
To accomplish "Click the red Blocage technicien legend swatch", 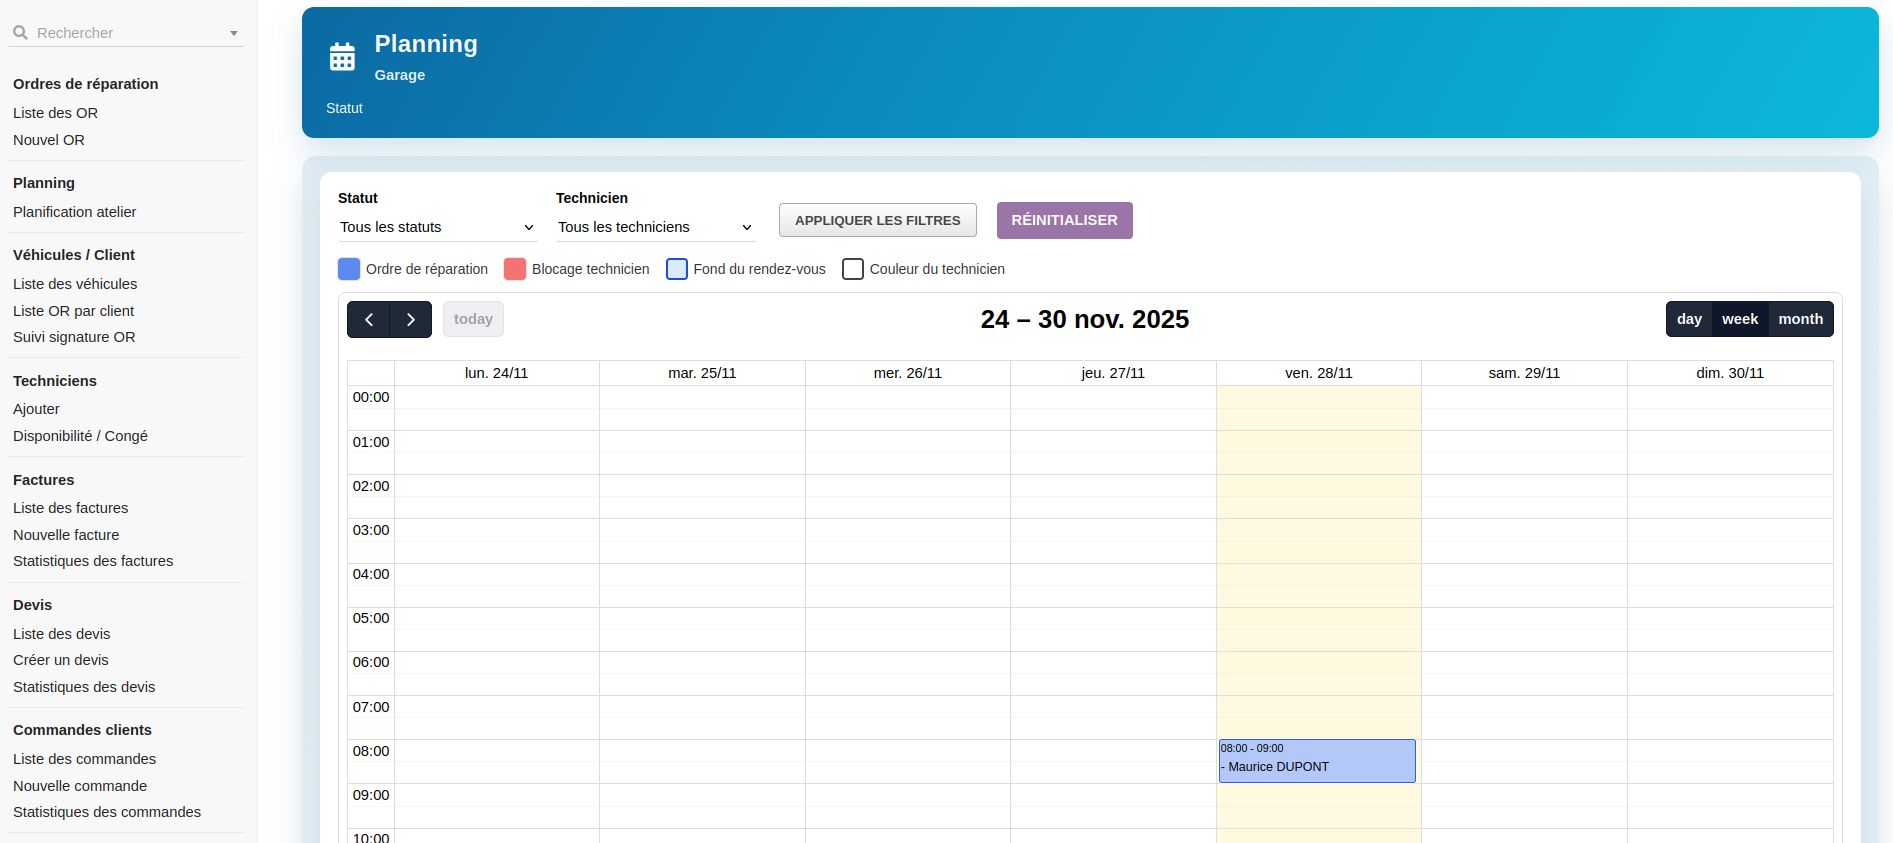I will (x=515, y=269).
